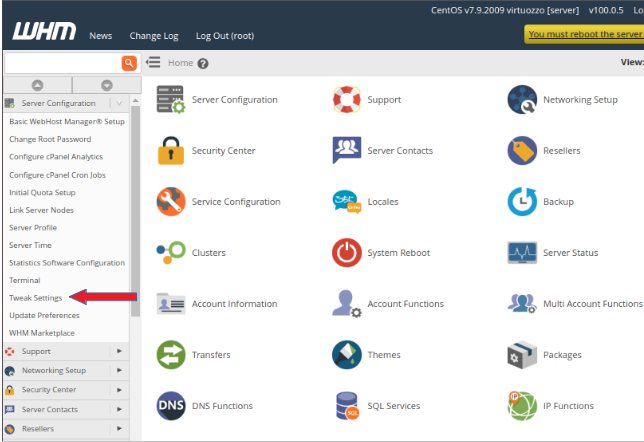The width and height of the screenshot is (644, 442).
Task: Open Server Time in sidebar
Action: tap(30, 245)
